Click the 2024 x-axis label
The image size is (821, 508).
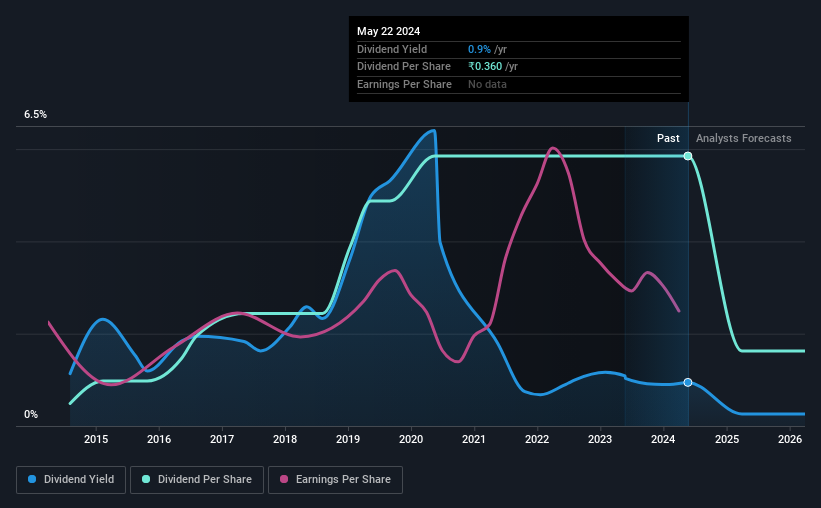[x=663, y=439]
